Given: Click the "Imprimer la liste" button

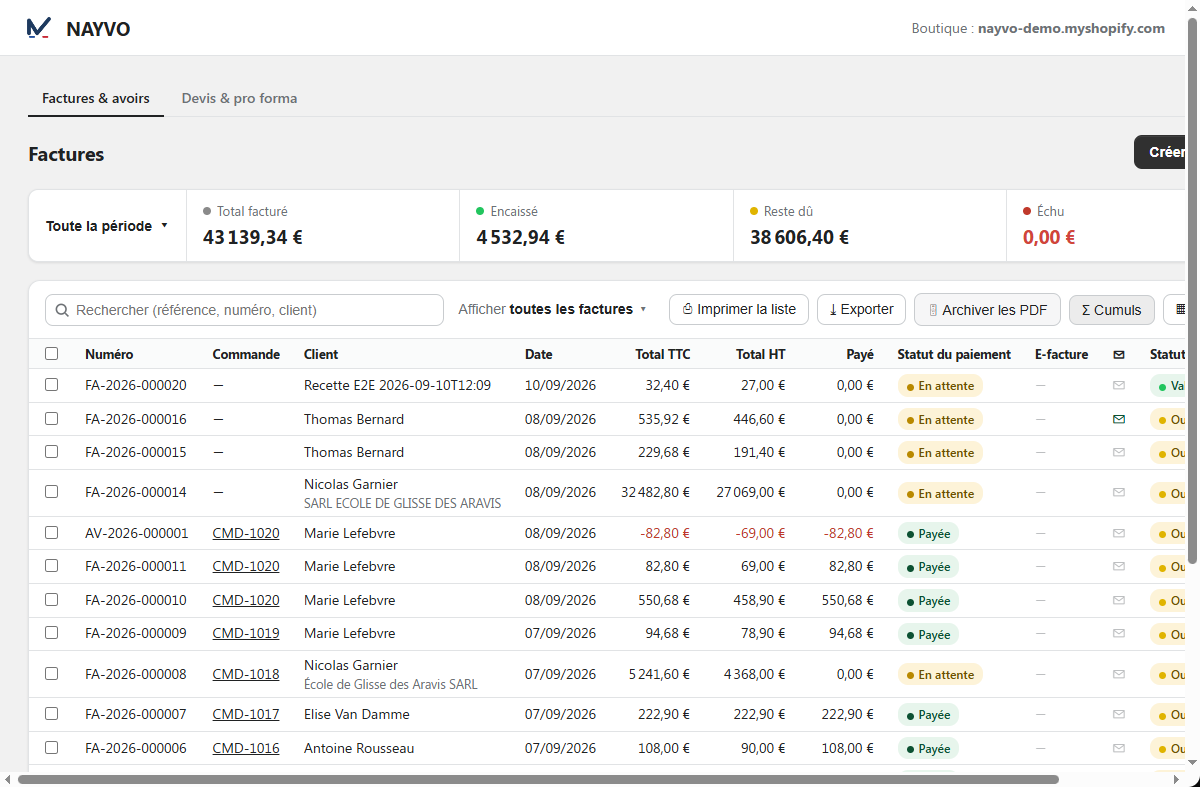Looking at the screenshot, I should pos(739,310).
